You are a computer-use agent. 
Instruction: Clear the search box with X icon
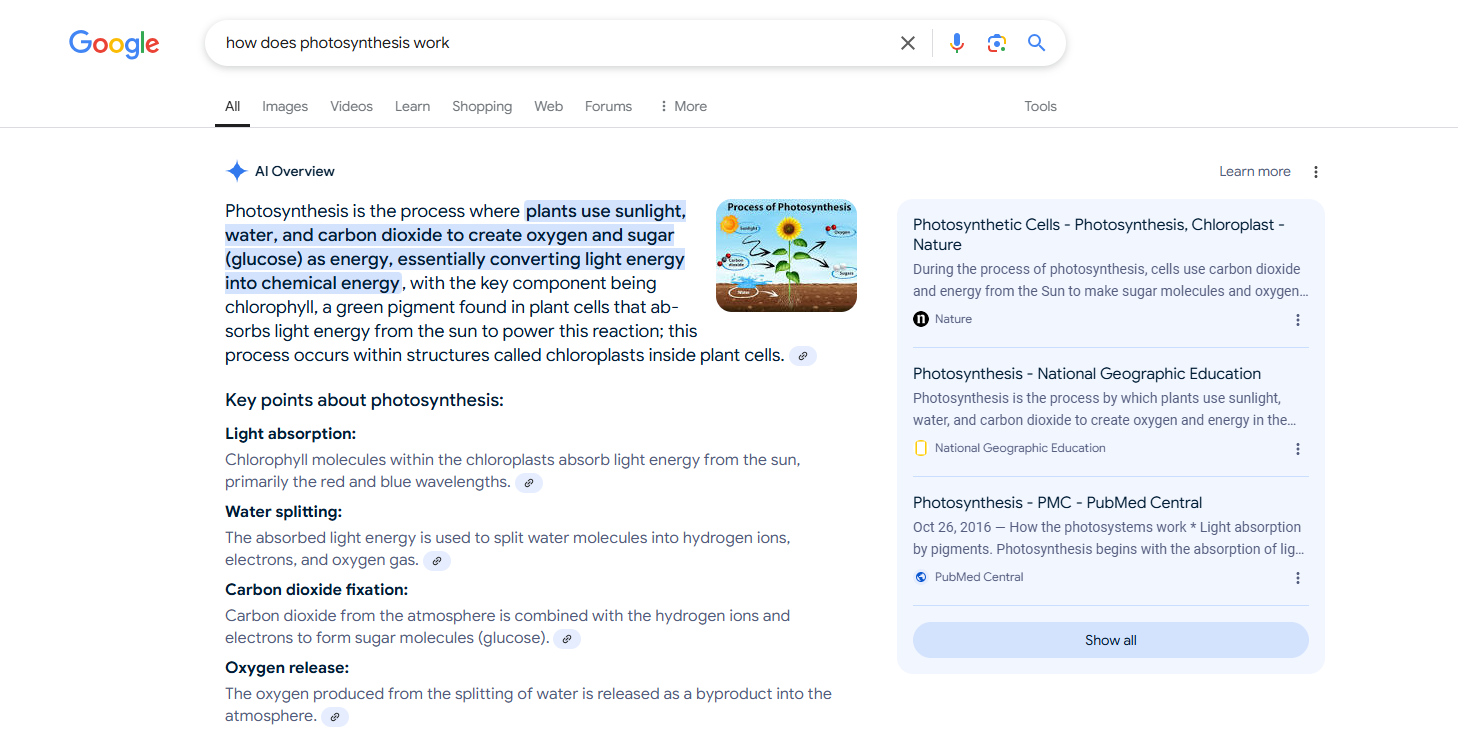(907, 43)
